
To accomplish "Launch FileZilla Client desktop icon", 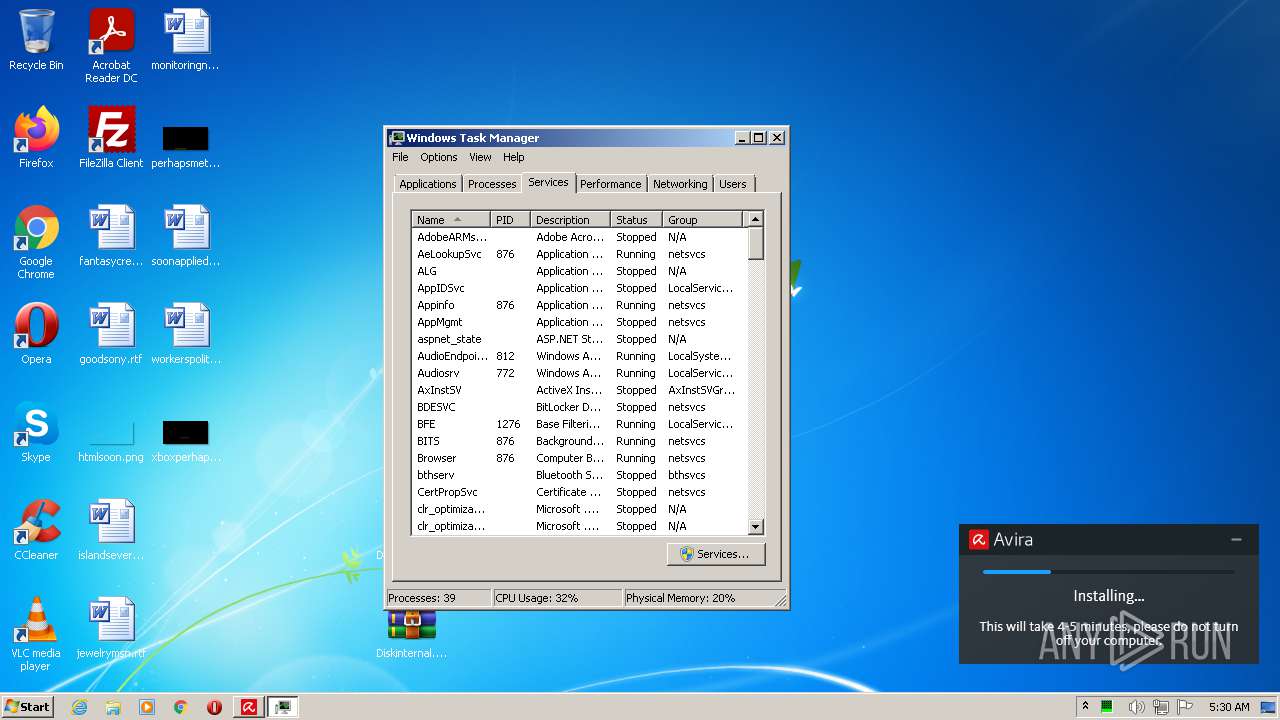I will (111, 138).
